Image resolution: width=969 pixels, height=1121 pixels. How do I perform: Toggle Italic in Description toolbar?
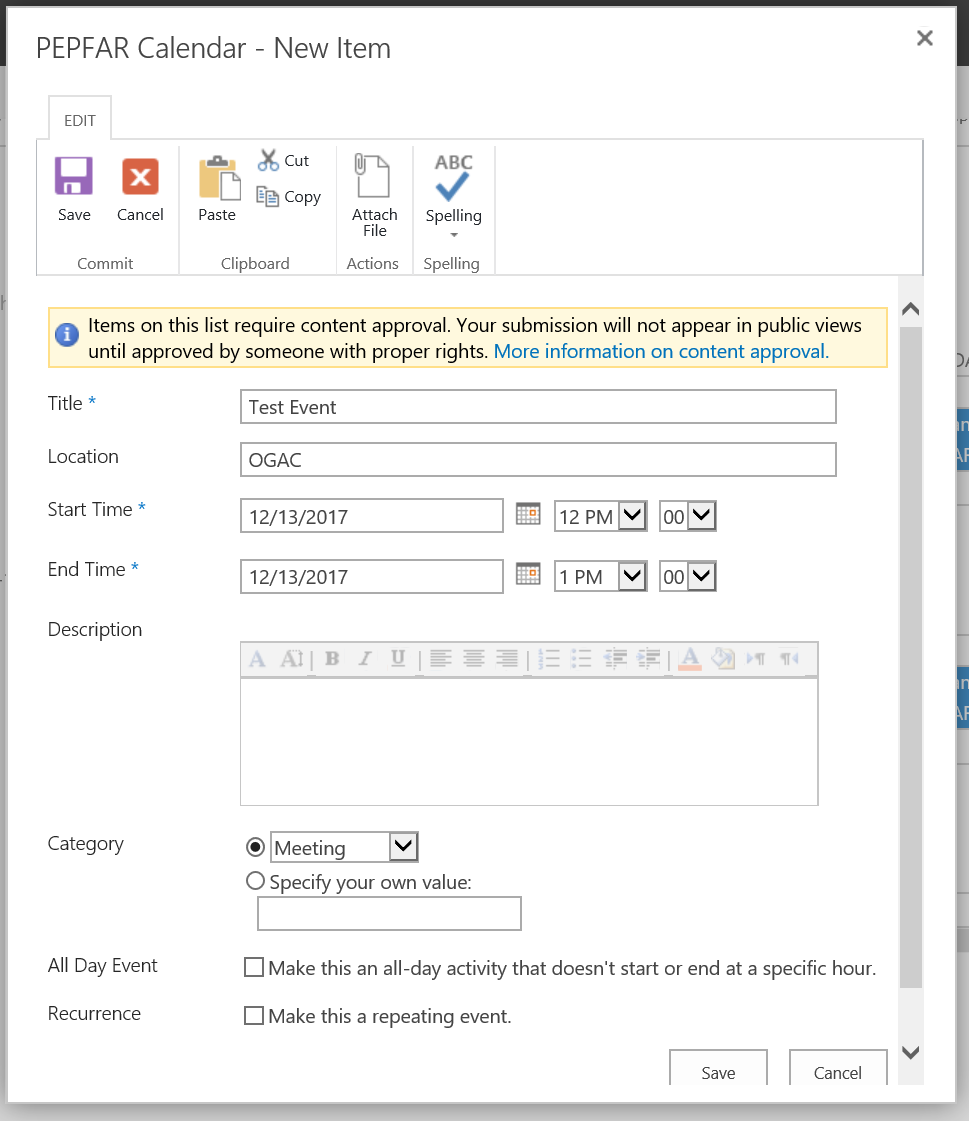pos(365,658)
